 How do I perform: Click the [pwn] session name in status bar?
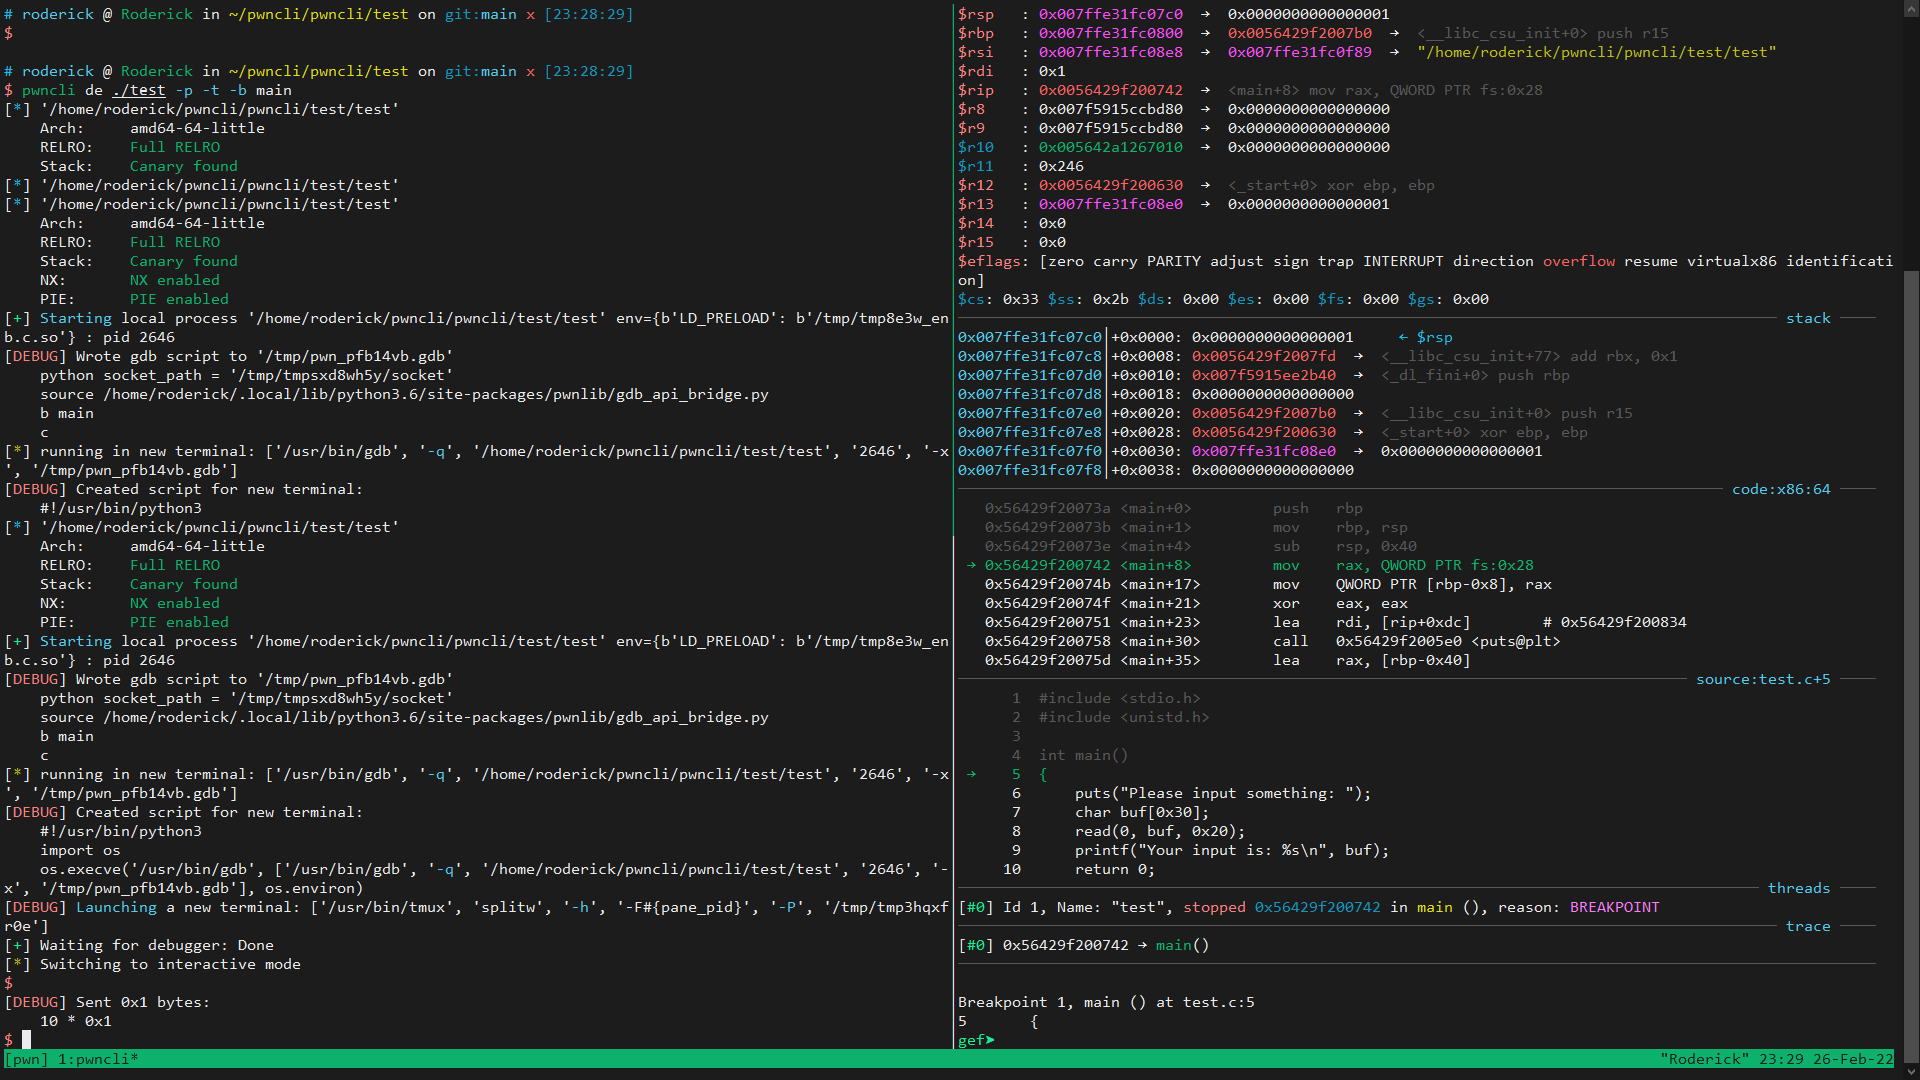26,1059
